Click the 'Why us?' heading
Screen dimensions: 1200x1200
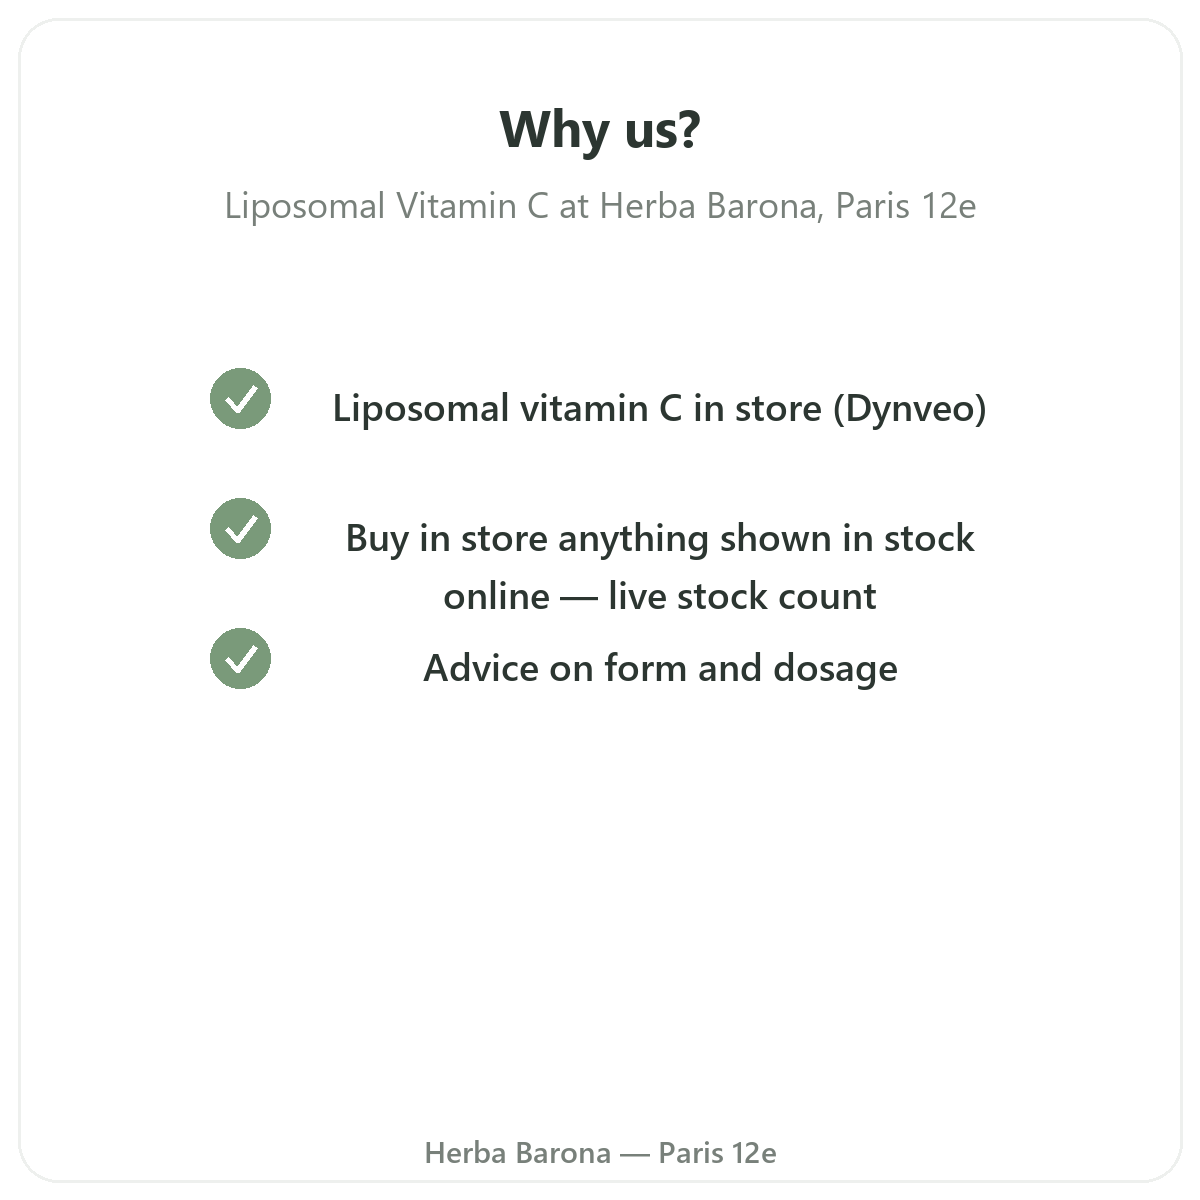pos(600,130)
